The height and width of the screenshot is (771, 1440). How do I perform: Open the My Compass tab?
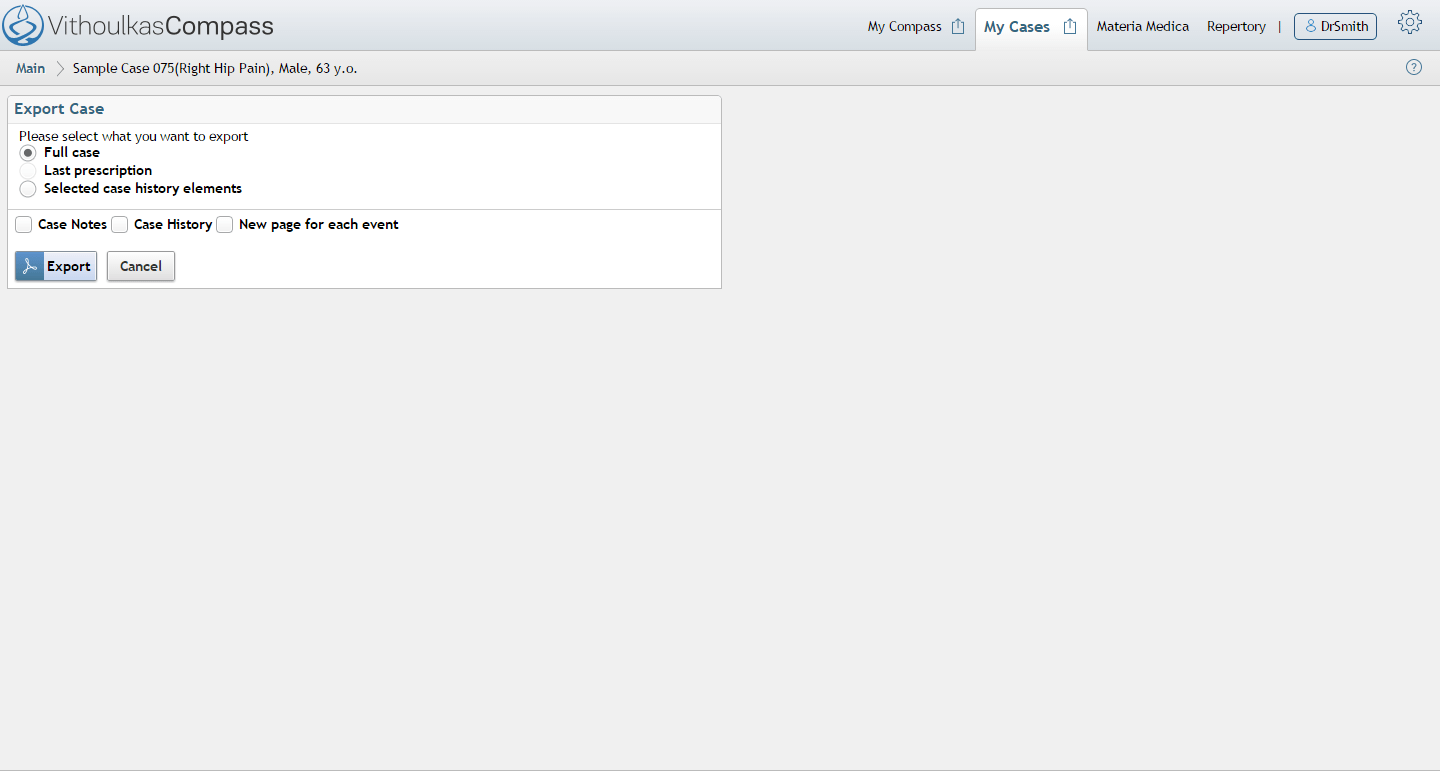pos(904,27)
